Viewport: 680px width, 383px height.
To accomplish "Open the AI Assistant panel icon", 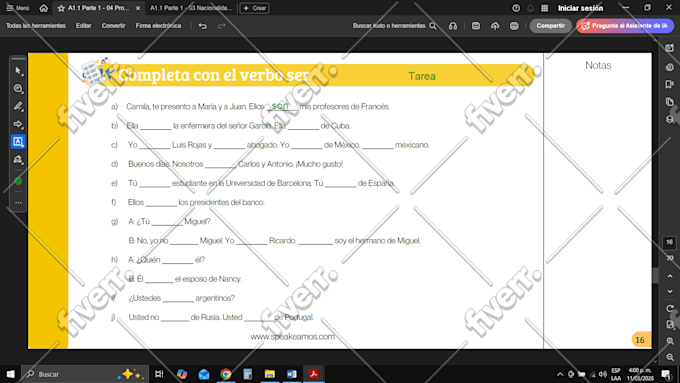I will tap(670, 48).
